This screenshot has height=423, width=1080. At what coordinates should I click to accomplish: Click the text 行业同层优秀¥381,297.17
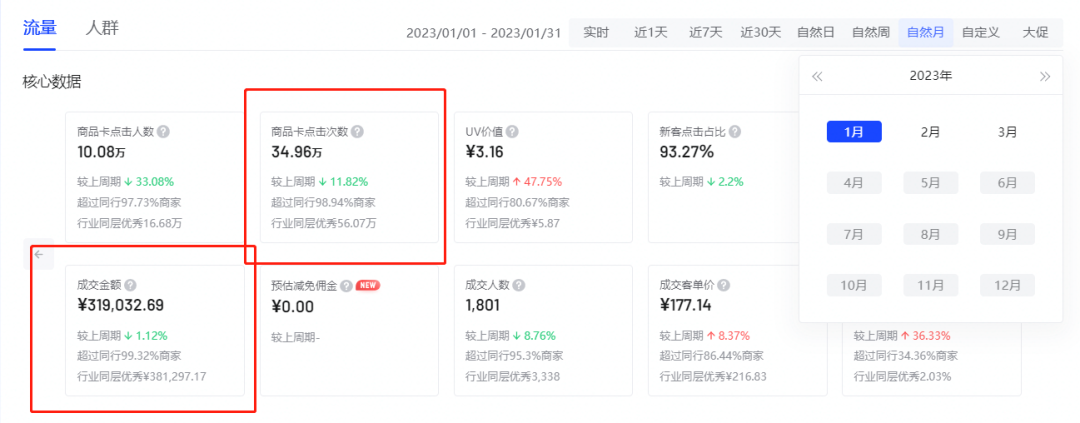142,377
